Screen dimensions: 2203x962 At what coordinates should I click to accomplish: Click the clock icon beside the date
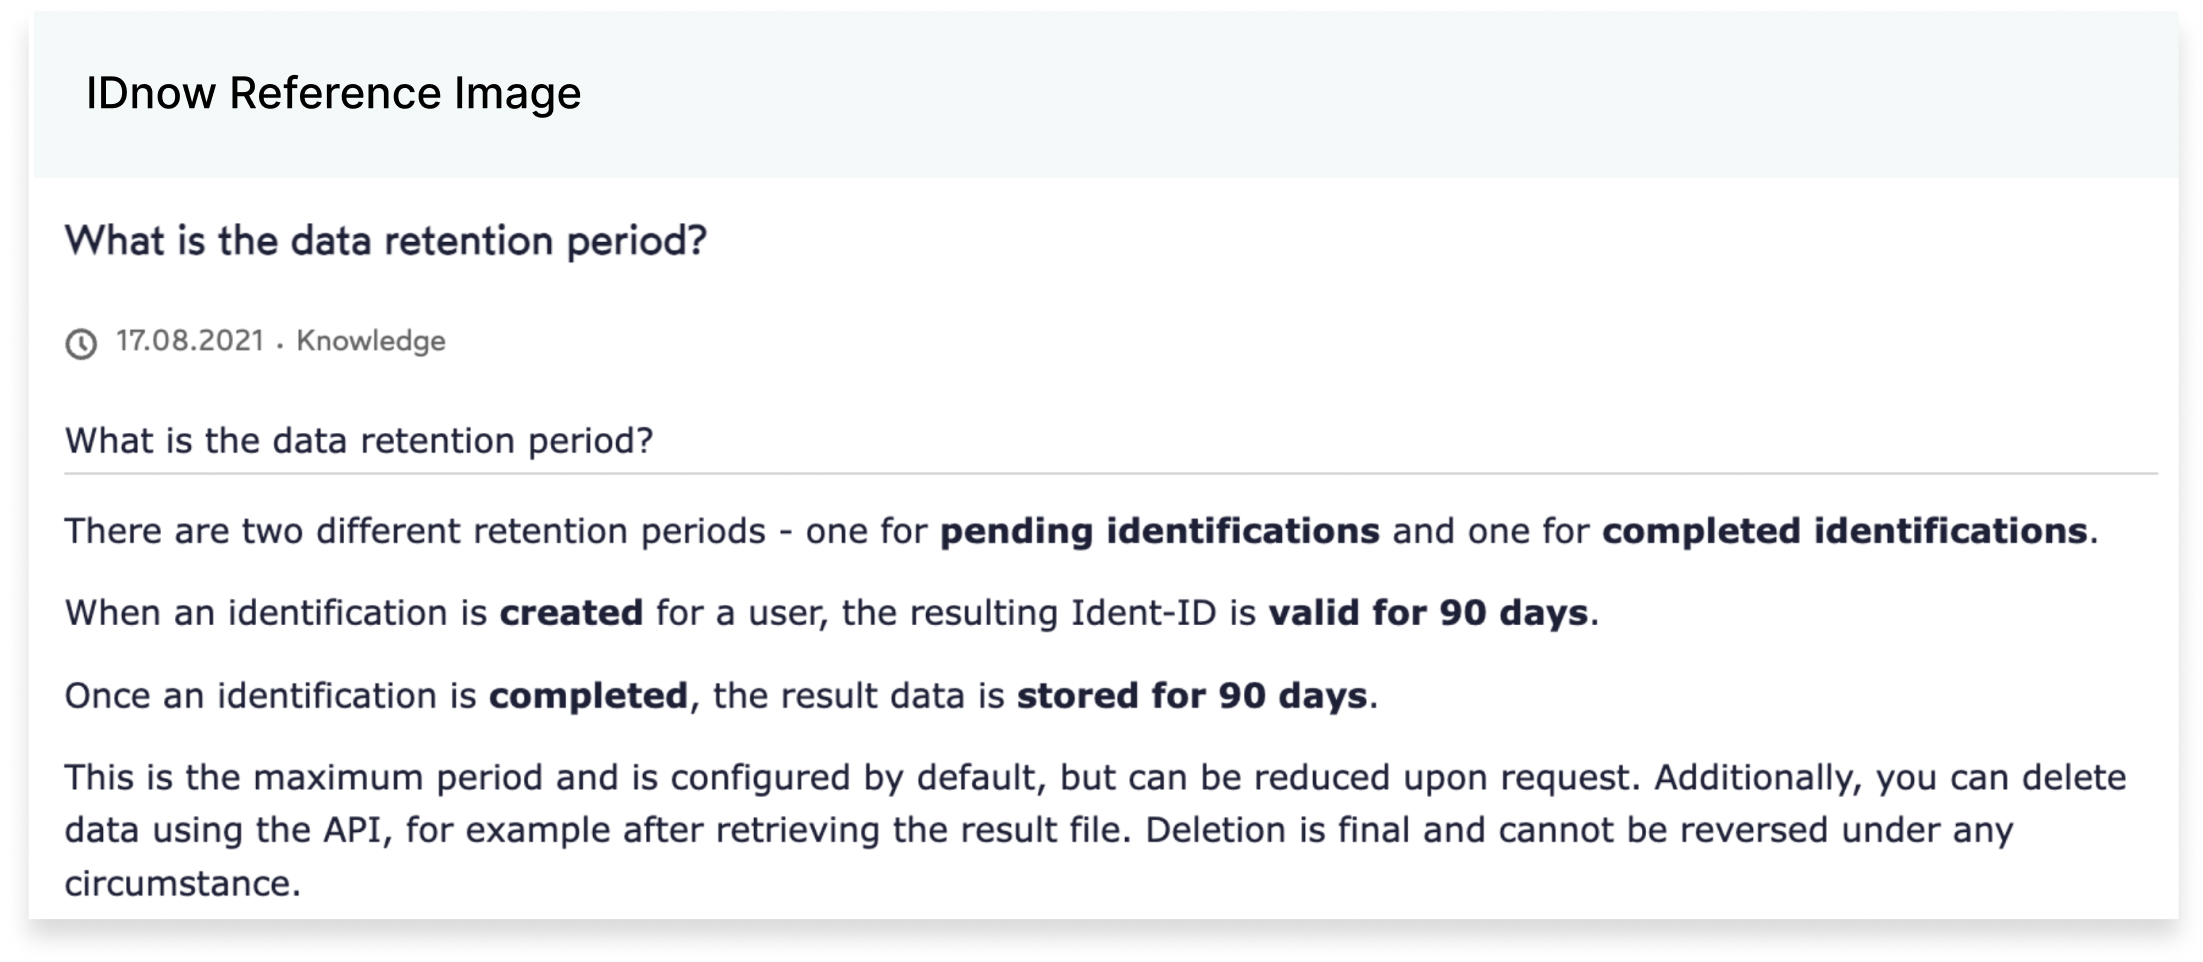81,343
